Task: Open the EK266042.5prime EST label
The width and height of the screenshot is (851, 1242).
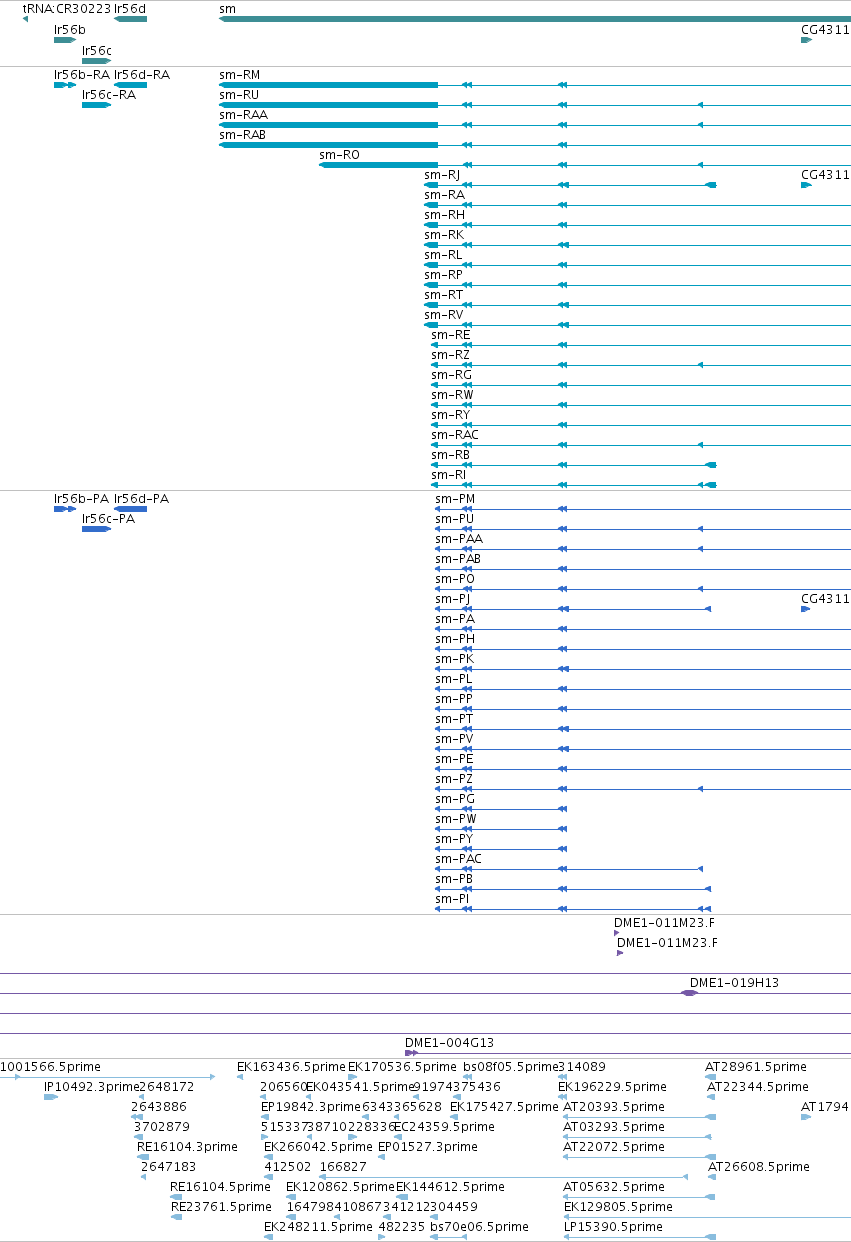Action: click(318, 1146)
